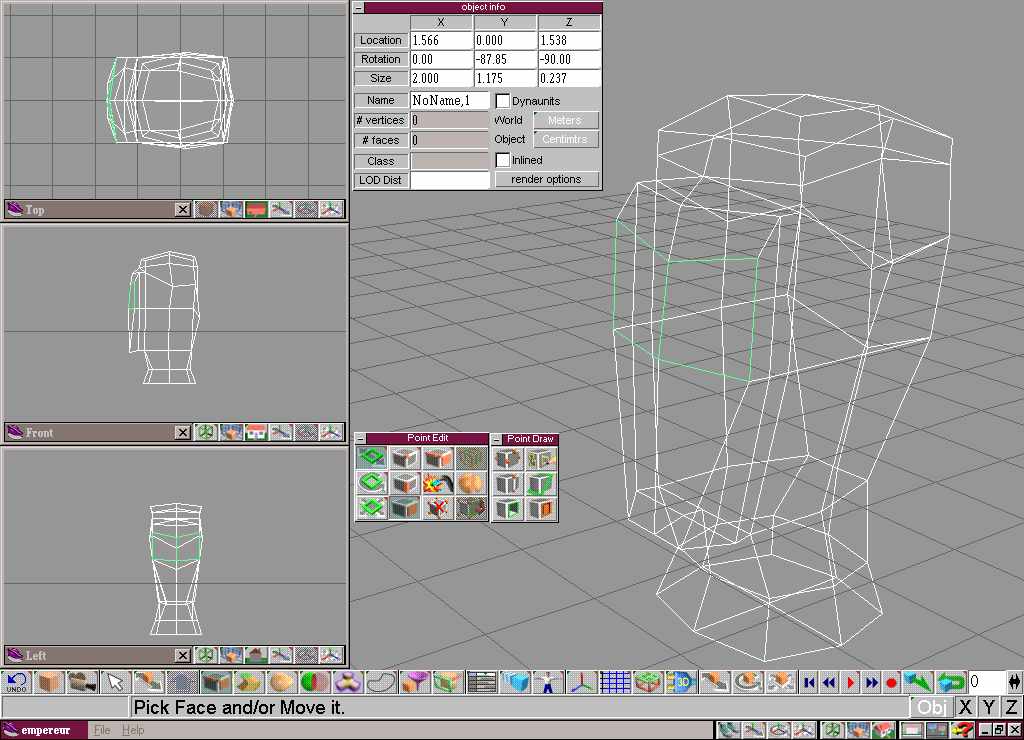Screen dimensions: 1024x740
Task: Click the Rotation Z value field
Action: pos(569,59)
